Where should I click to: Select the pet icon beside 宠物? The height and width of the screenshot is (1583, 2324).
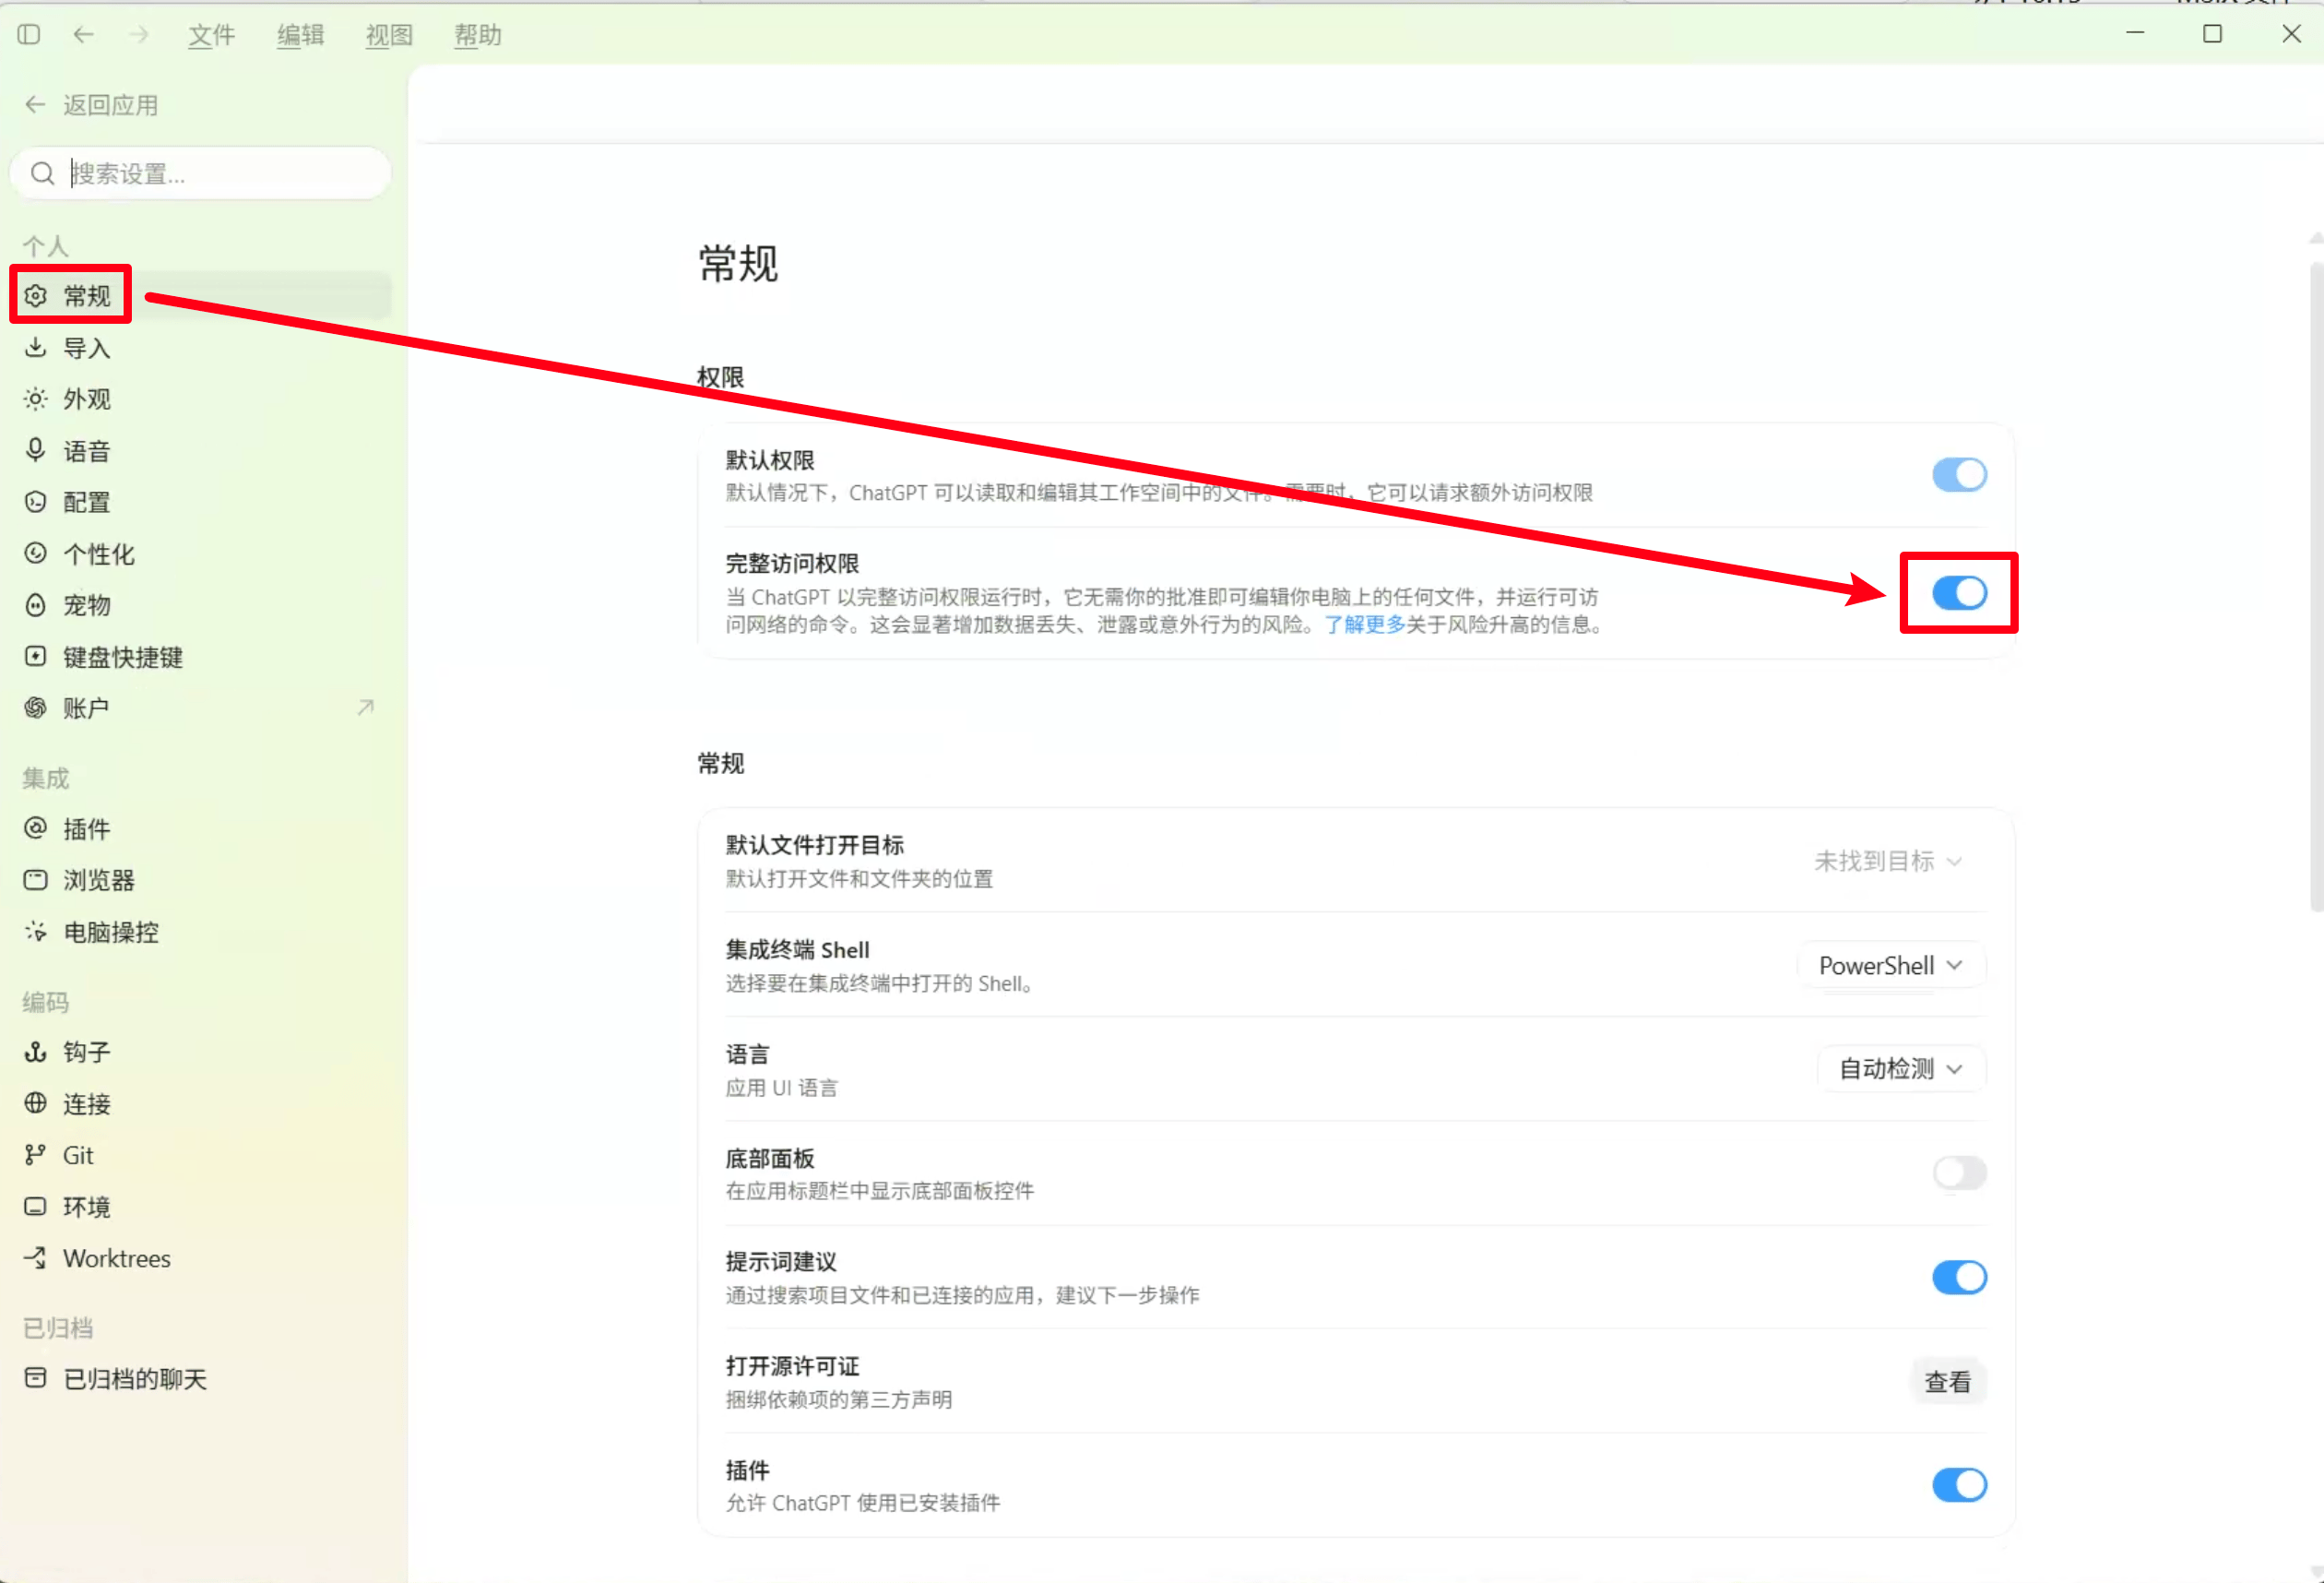[36, 605]
